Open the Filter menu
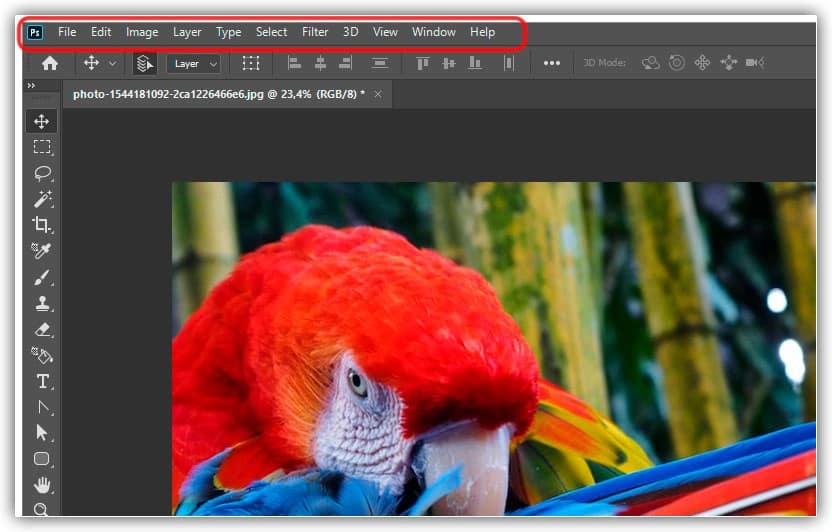The width and height of the screenshot is (832, 532). [315, 32]
